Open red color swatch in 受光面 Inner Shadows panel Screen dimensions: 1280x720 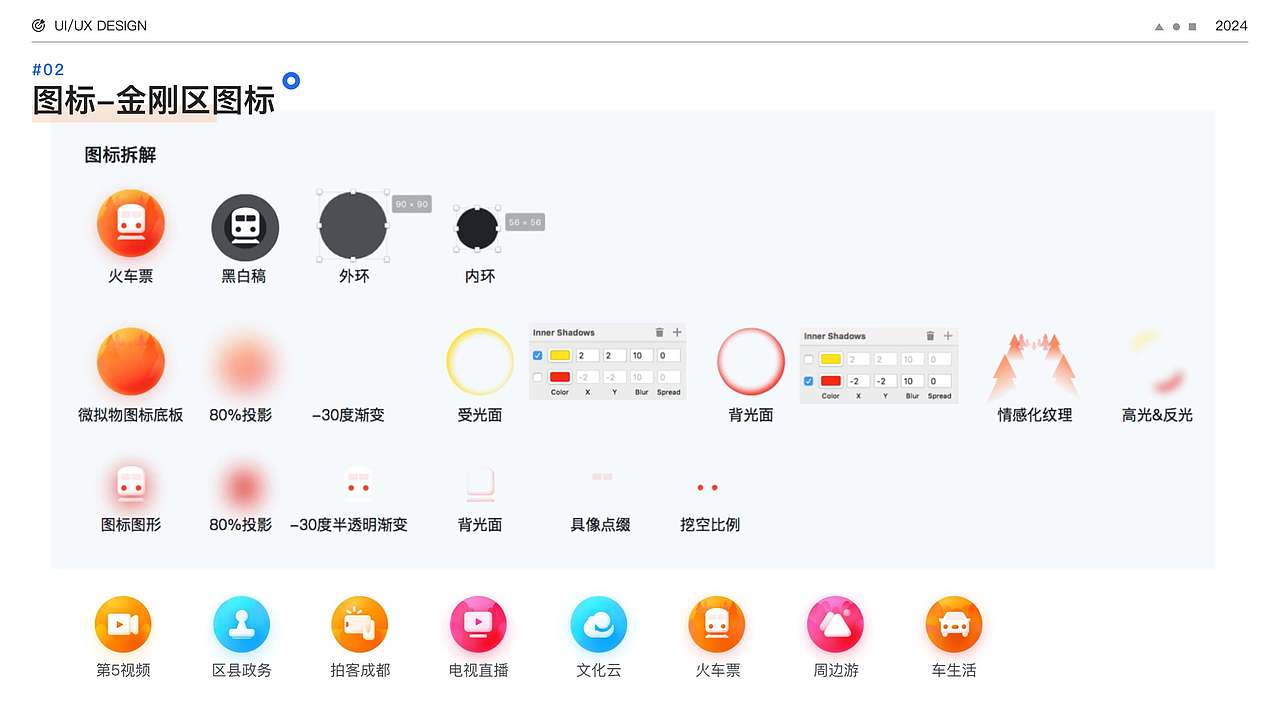560,377
